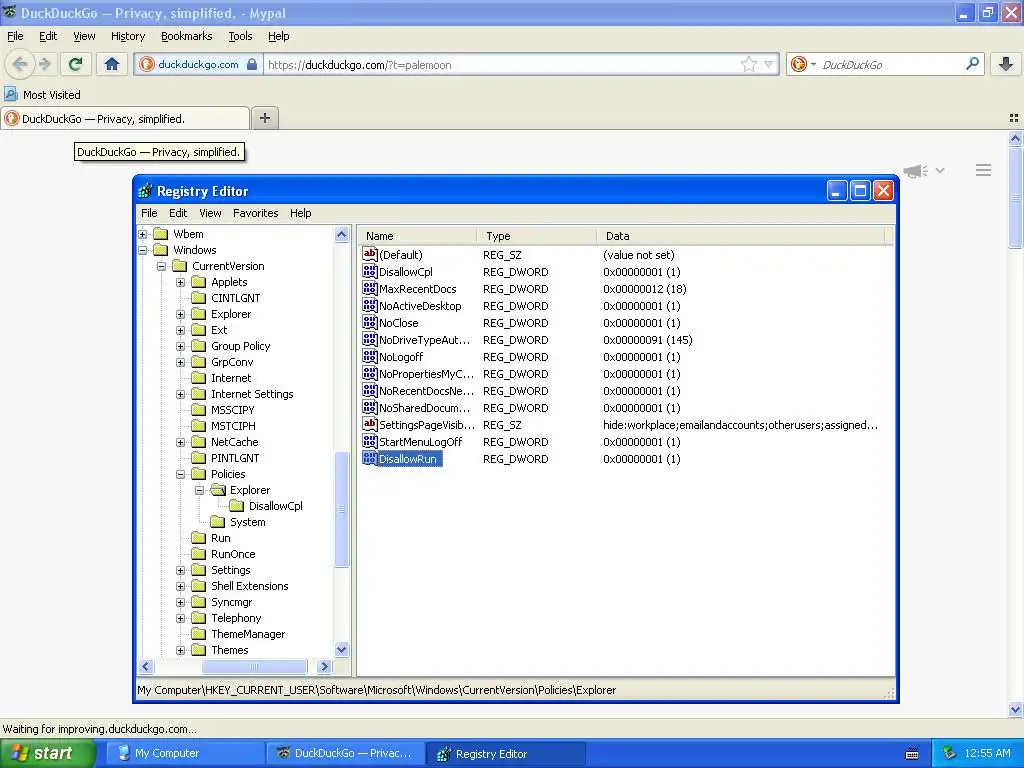Switch to My Computer taskbar button
This screenshot has width=1024, height=768.
(184, 754)
